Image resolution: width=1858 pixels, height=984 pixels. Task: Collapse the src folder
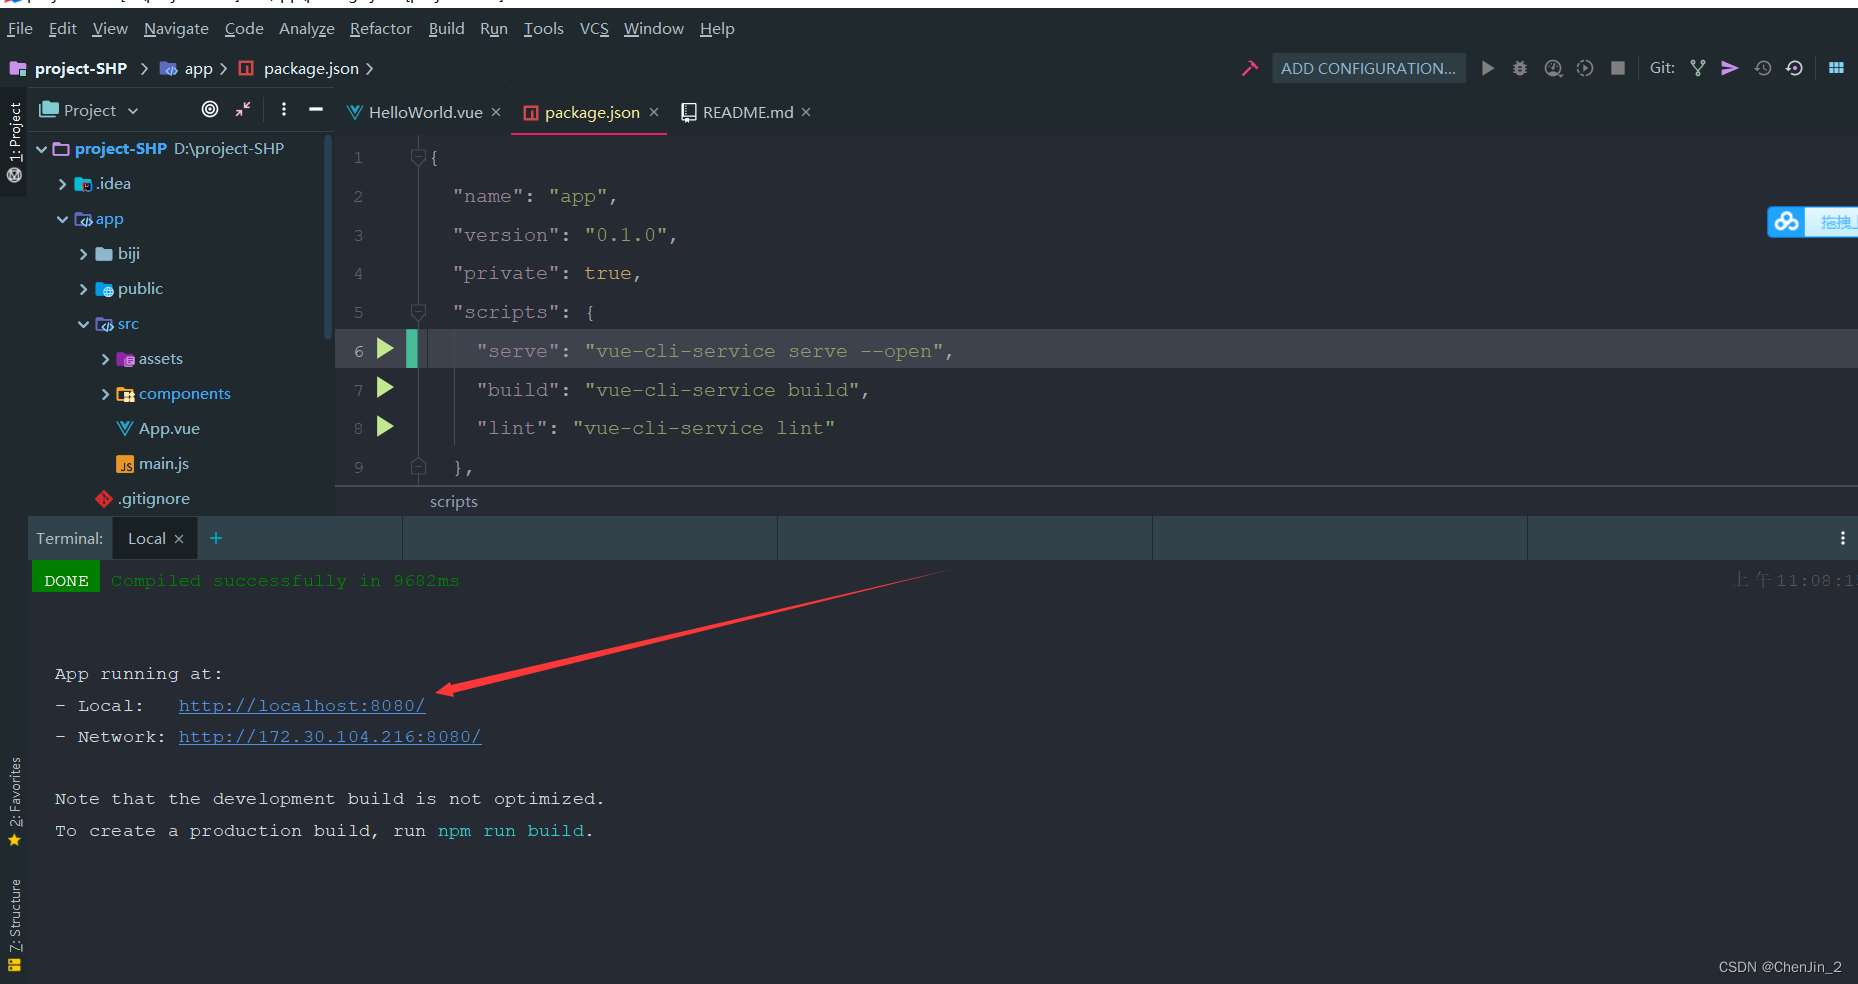pos(83,324)
